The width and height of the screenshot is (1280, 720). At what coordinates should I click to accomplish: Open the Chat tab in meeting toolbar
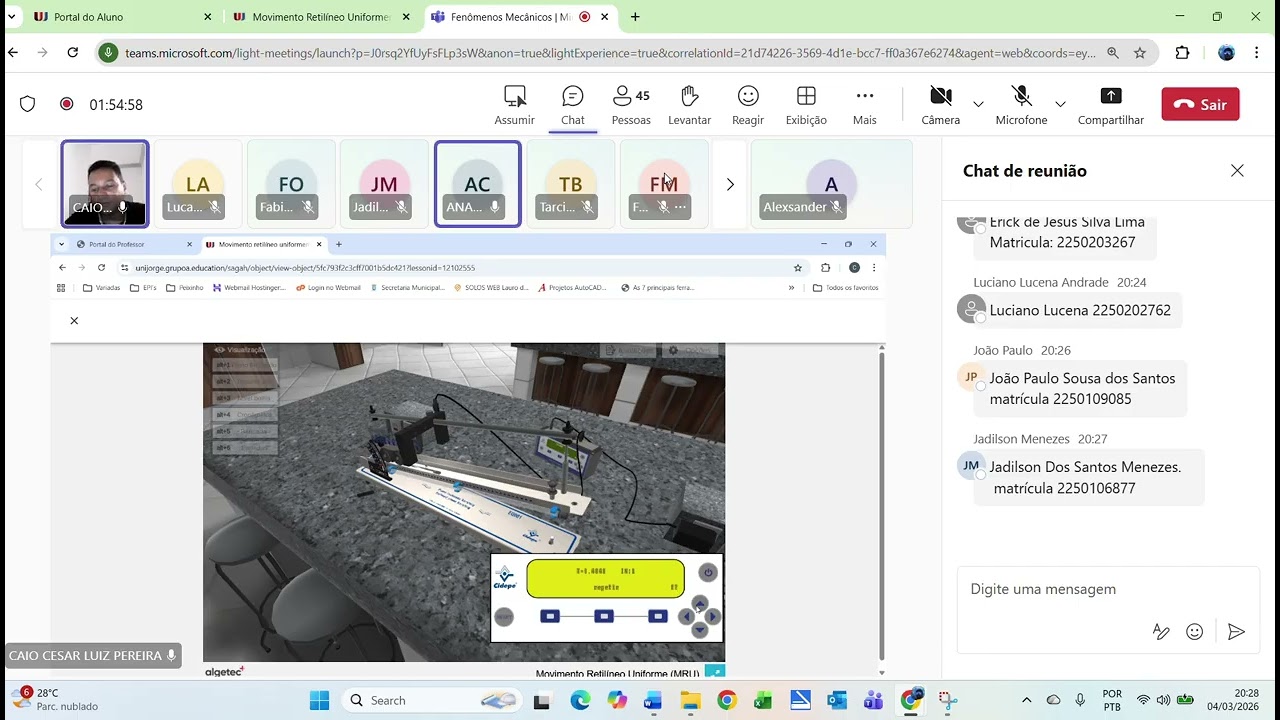coord(573,105)
